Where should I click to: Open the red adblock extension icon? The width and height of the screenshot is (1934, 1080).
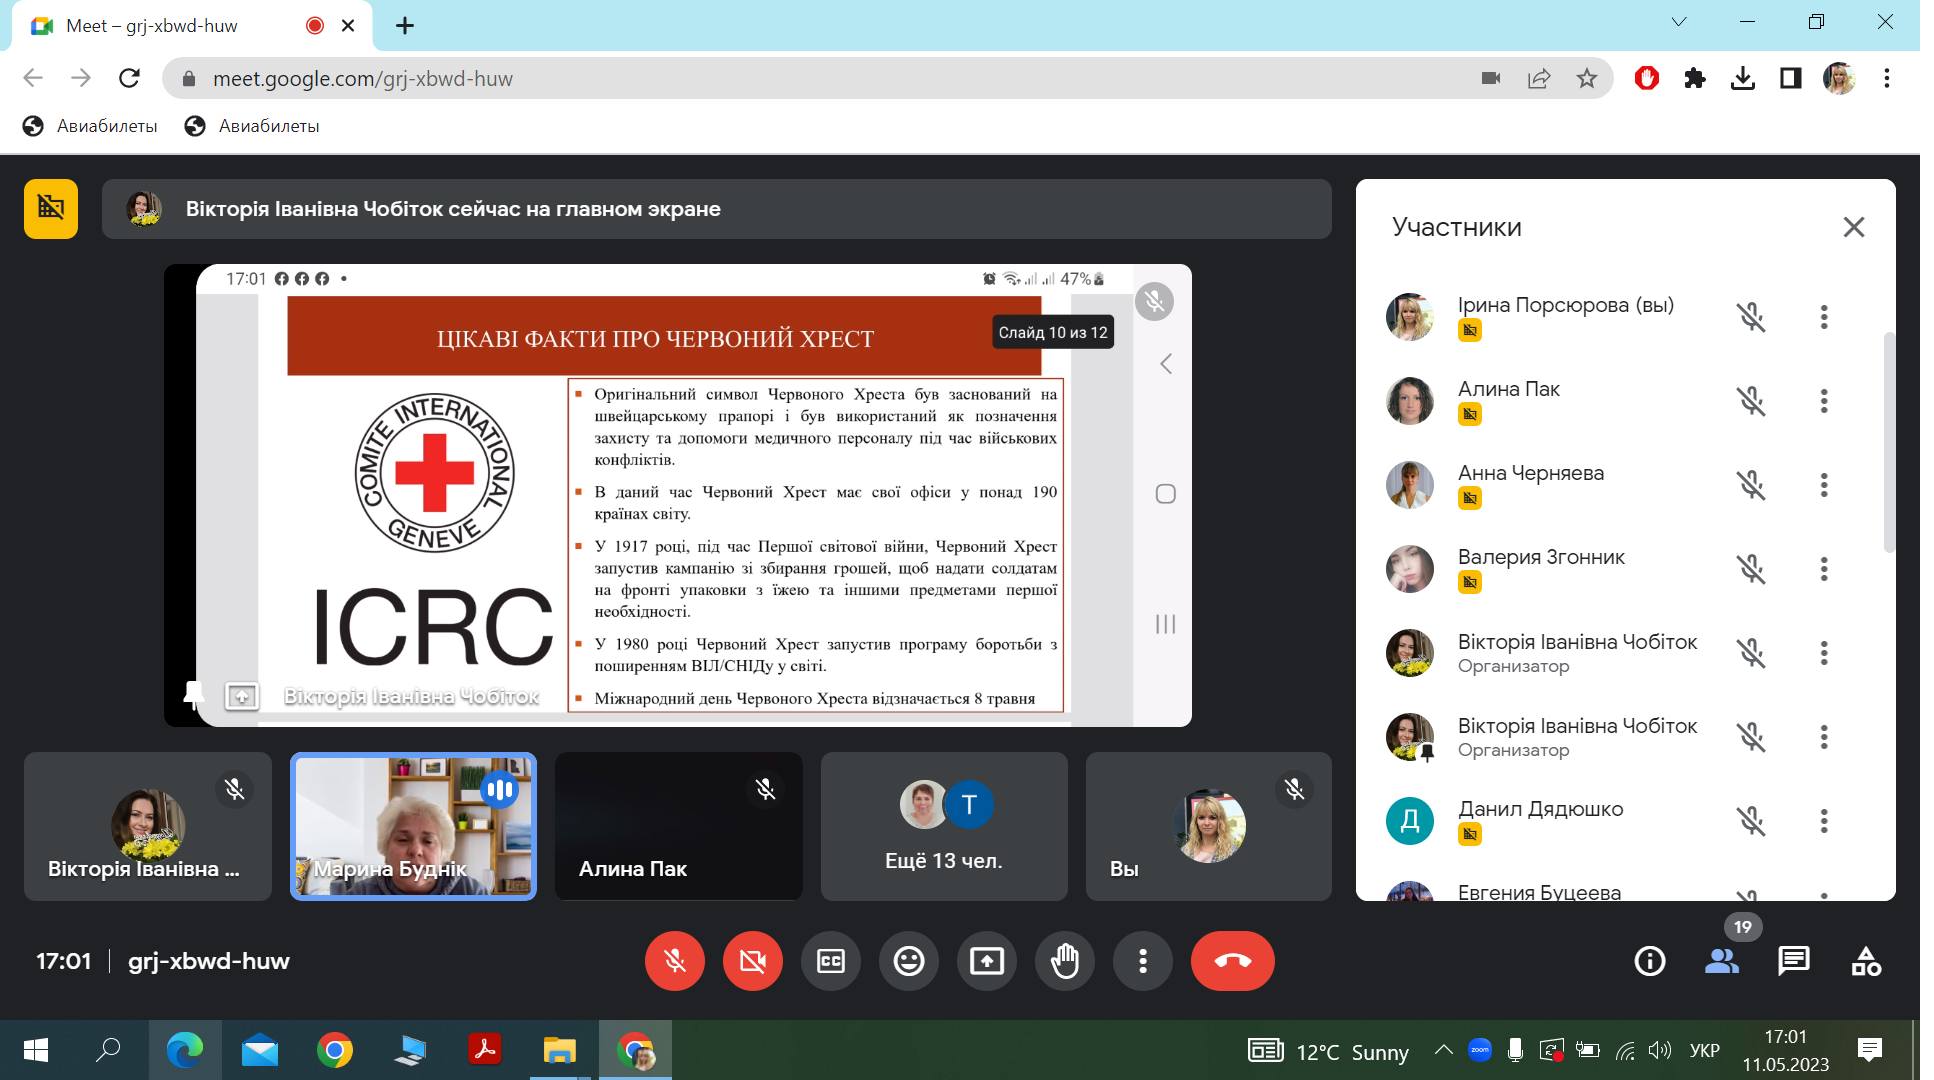pos(1647,78)
